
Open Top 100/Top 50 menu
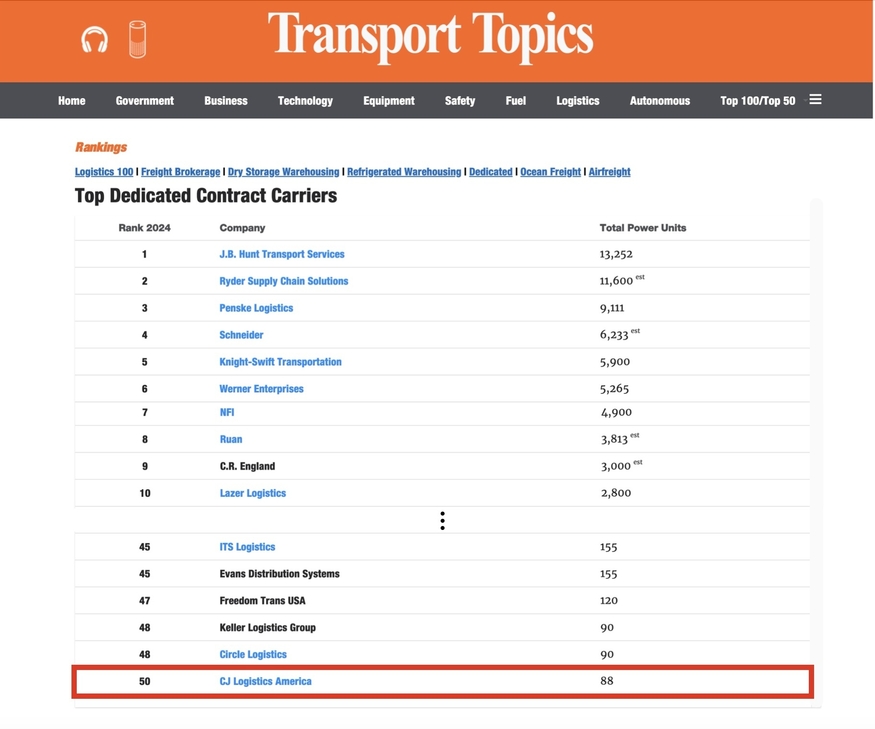point(757,100)
